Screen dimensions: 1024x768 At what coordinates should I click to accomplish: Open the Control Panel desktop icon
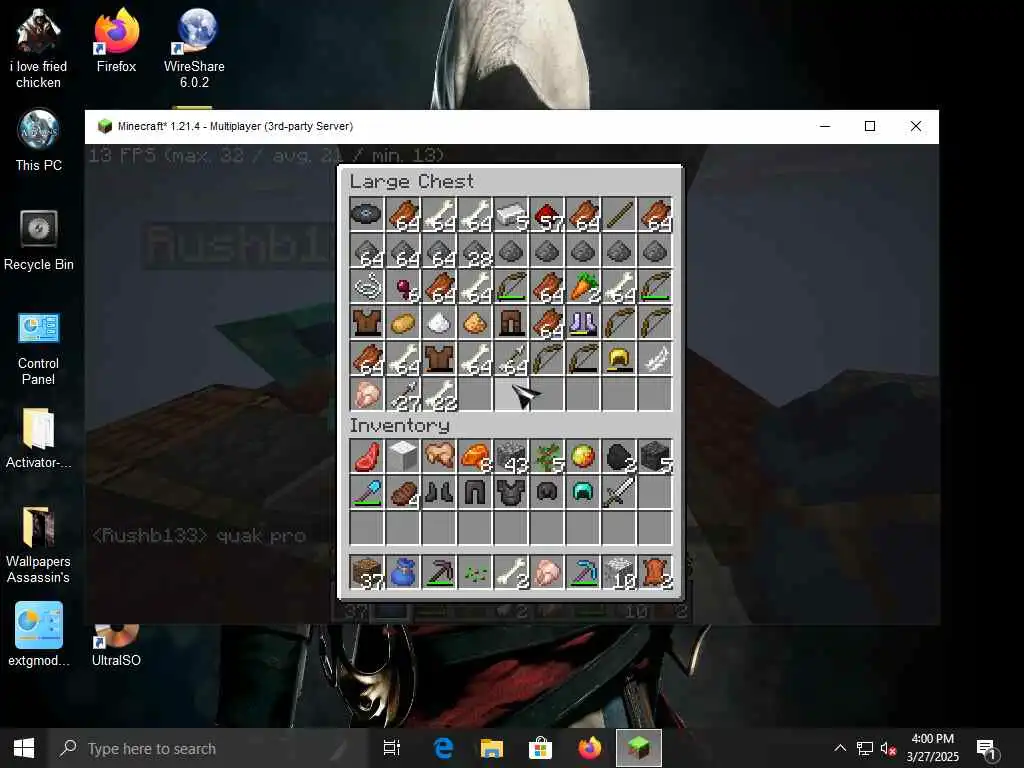coord(39,348)
